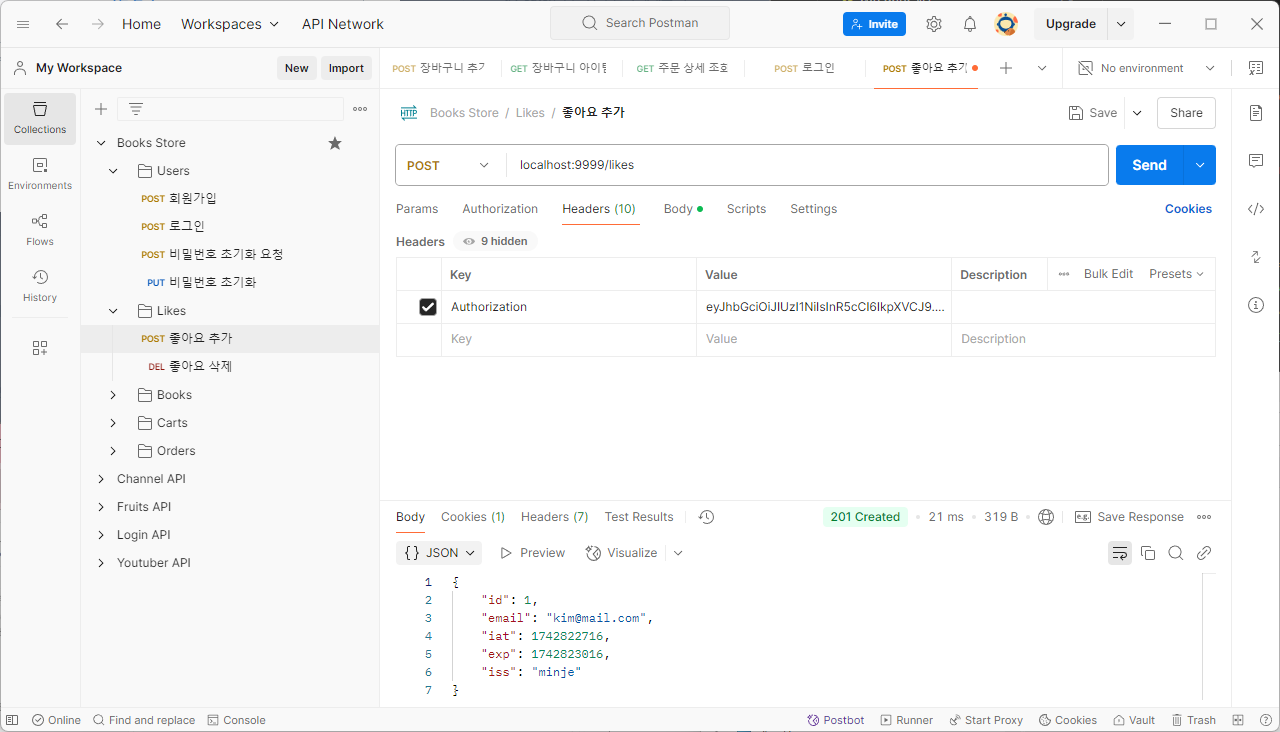Expand the Channel API collection
Image resolution: width=1280 pixels, height=732 pixels.
(x=101, y=479)
